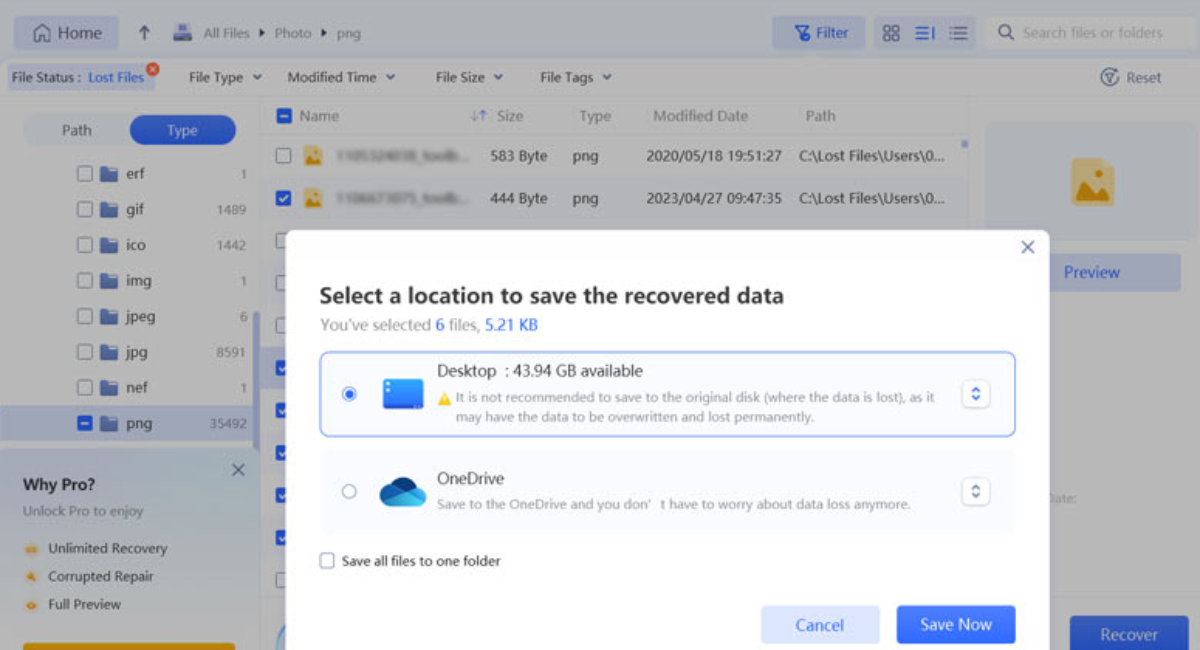The height and width of the screenshot is (650, 1200).
Task: Check the erf folder checkbox
Action: click(x=85, y=173)
